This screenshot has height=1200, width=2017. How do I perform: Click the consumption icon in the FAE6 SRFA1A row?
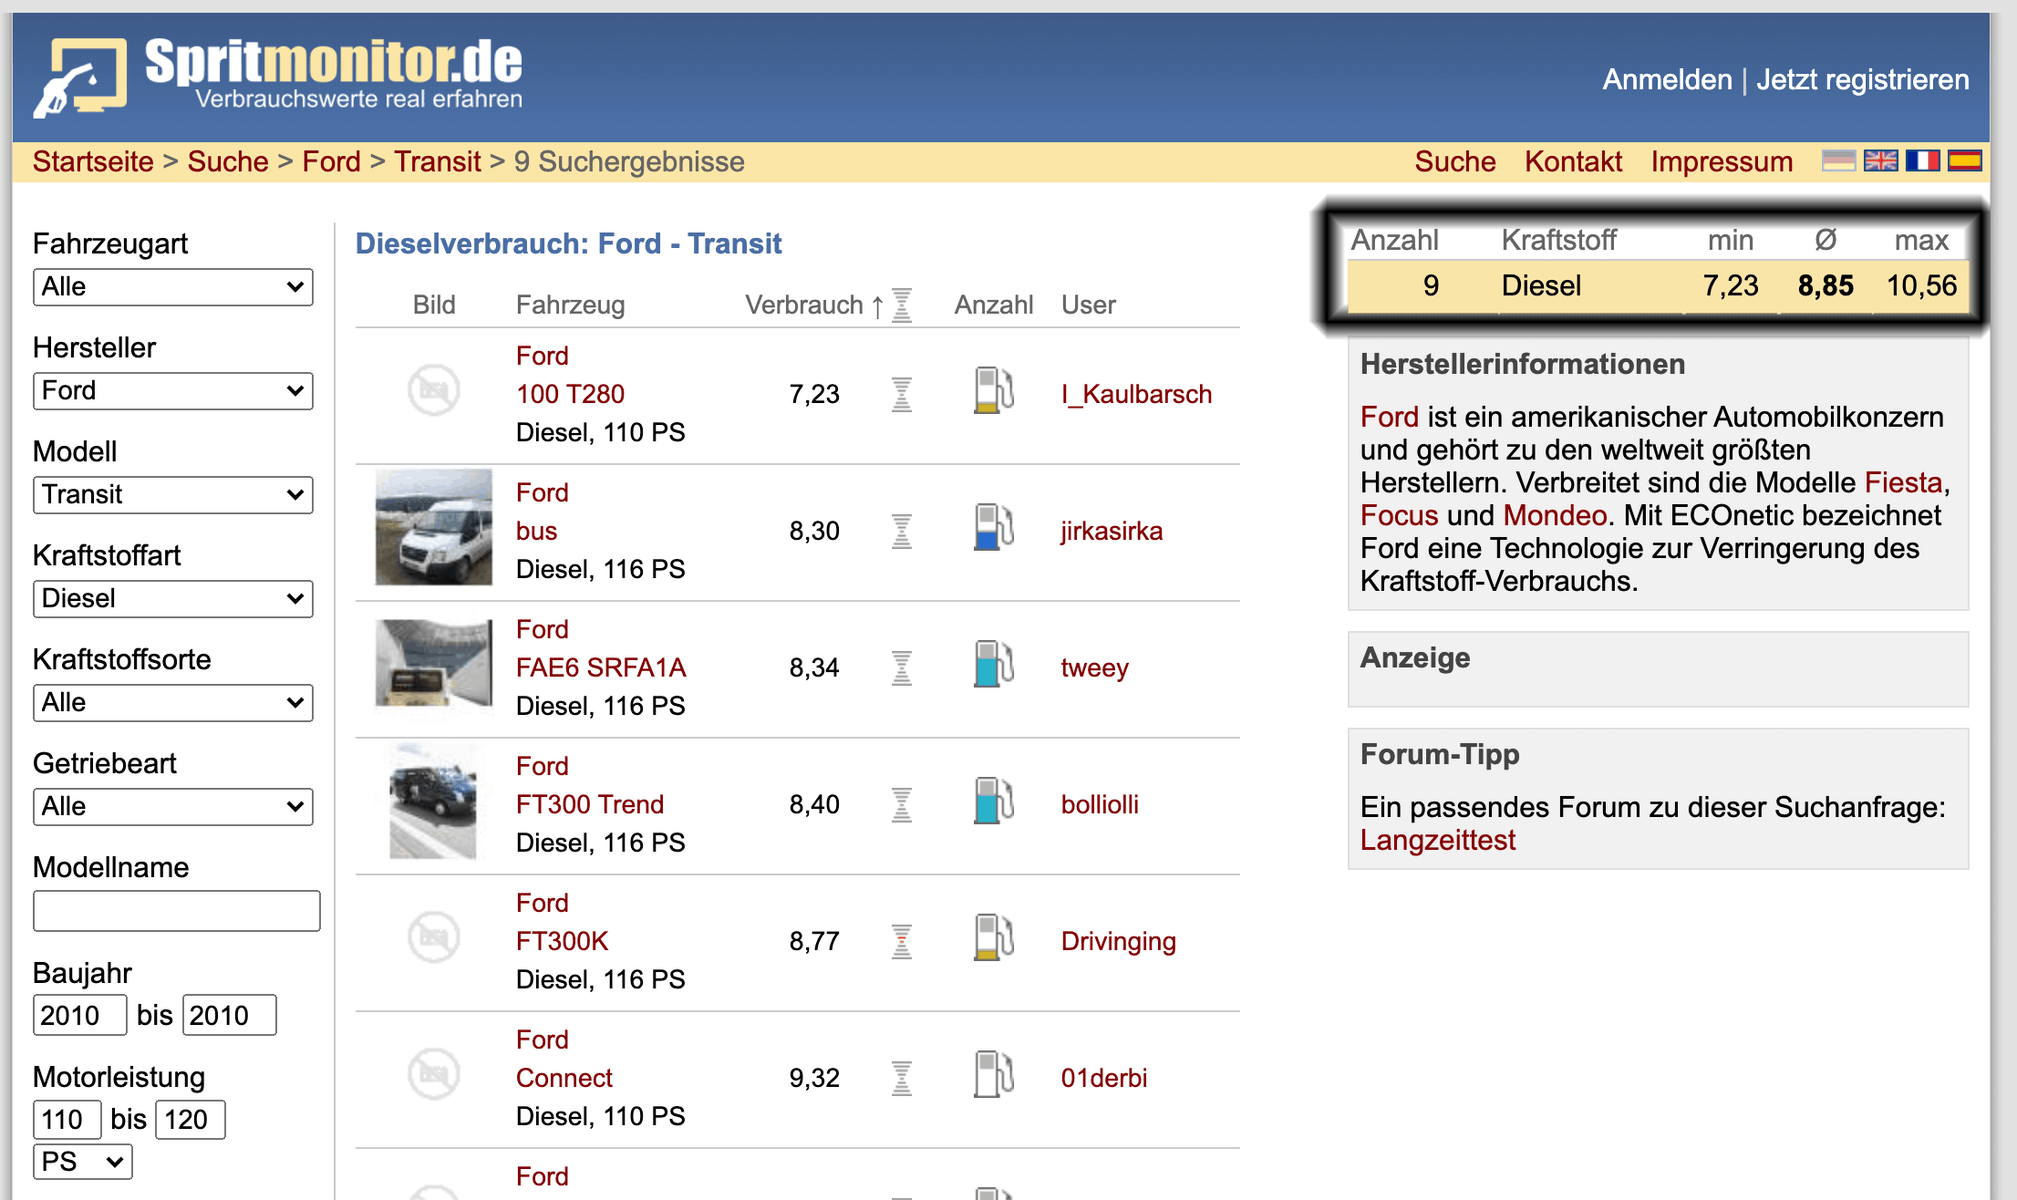tap(901, 668)
